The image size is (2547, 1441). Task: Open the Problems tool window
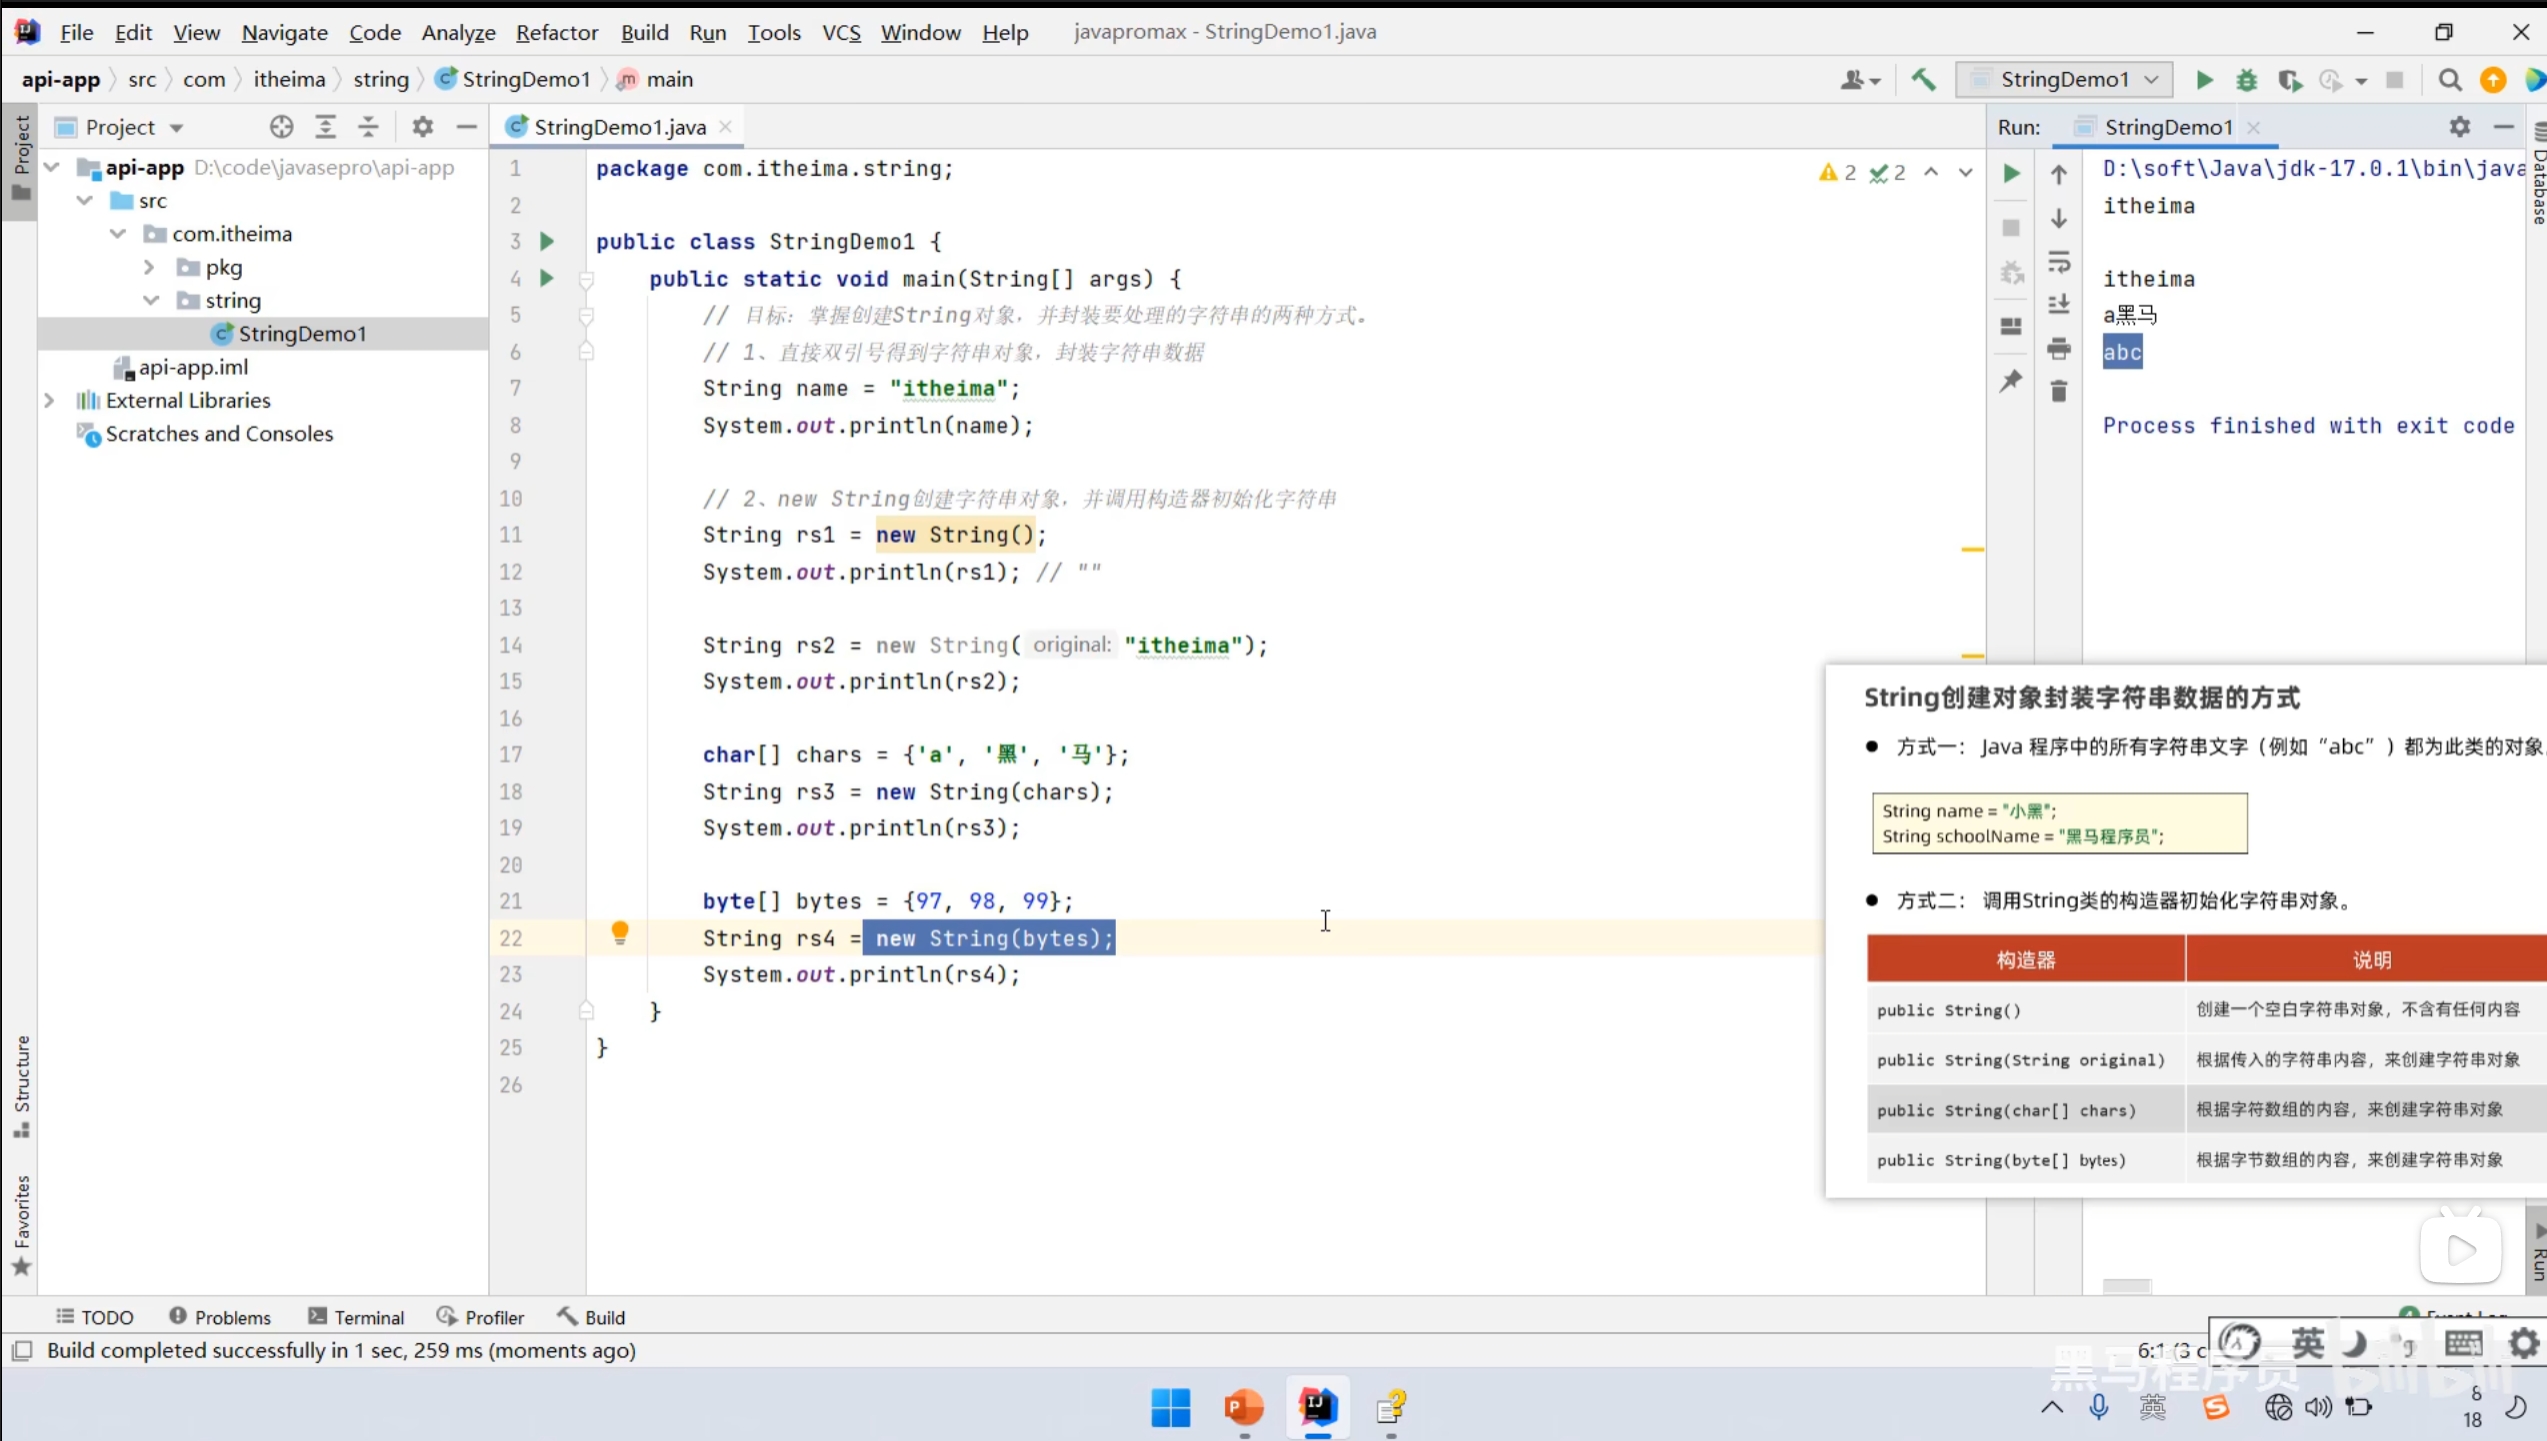[x=220, y=1317]
